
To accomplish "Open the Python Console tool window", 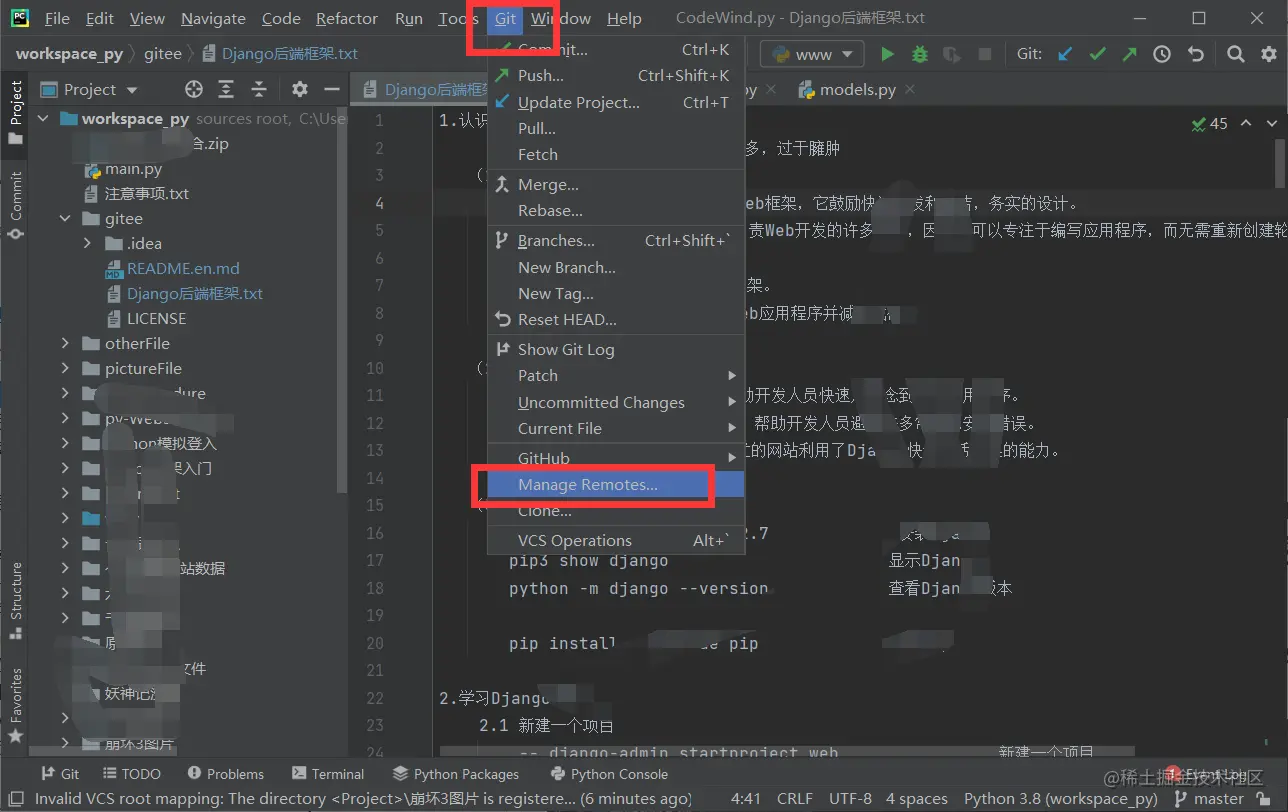I will point(609,774).
